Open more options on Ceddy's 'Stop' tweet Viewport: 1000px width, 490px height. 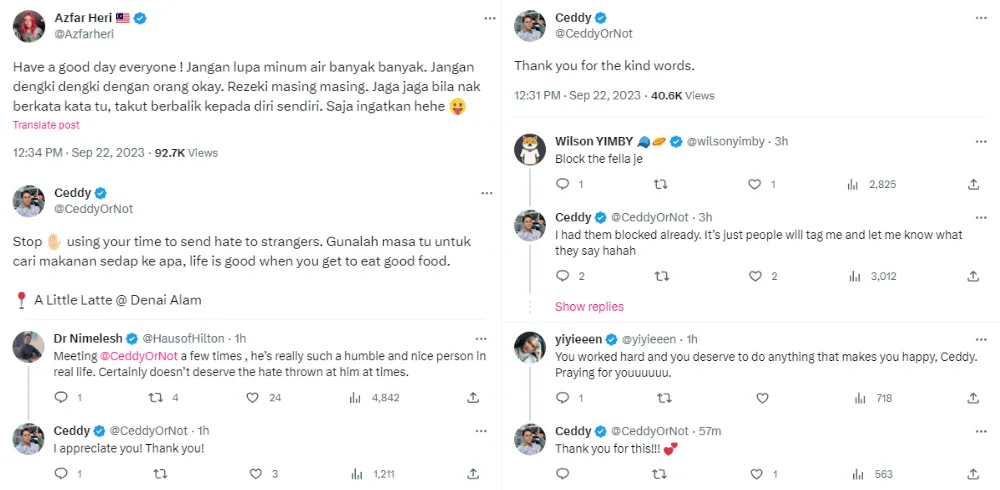(x=489, y=193)
